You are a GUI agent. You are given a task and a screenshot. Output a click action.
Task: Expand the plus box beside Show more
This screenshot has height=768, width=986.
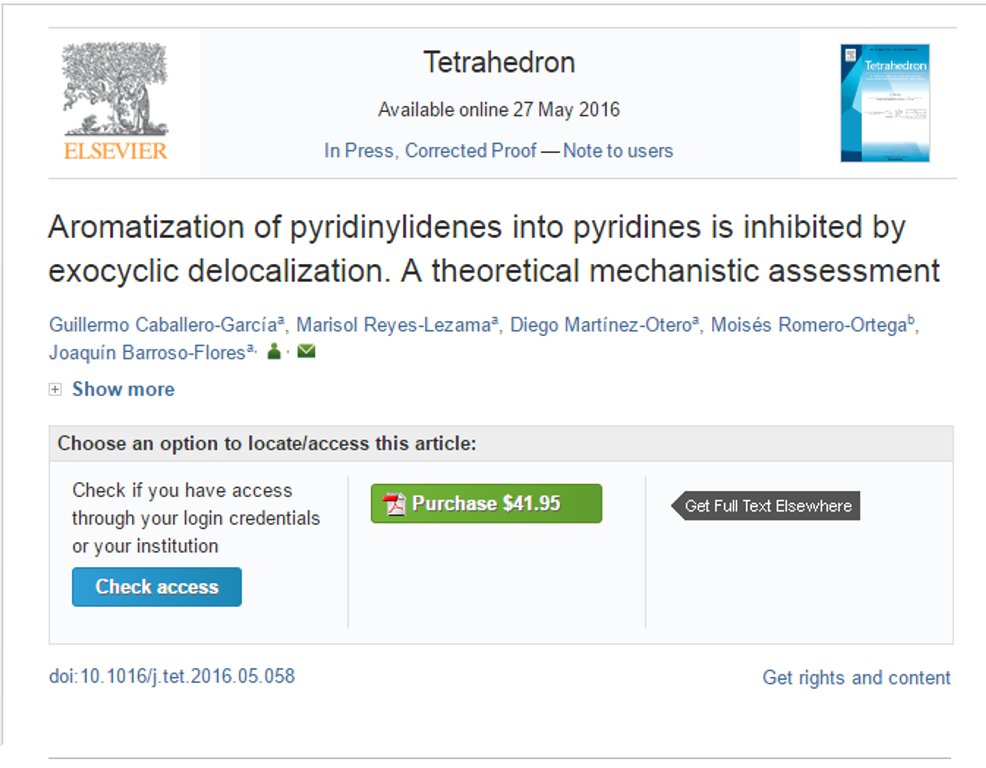tap(55, 389)
